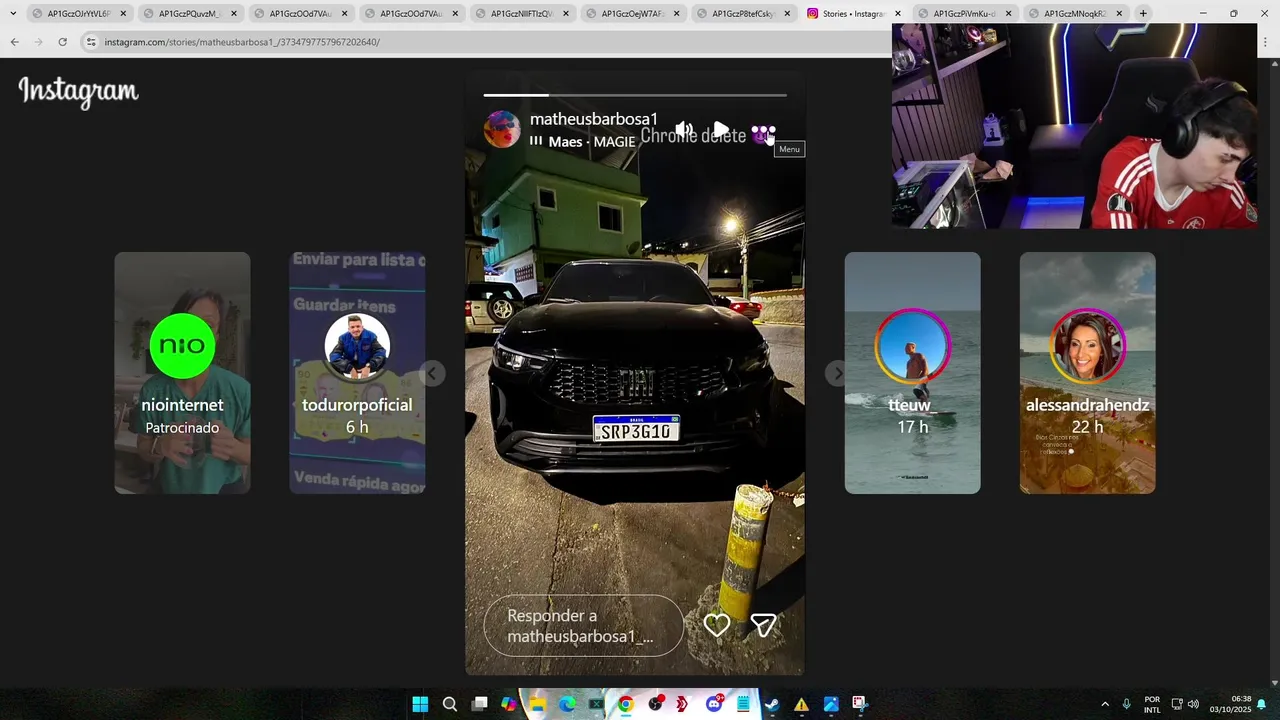Share story via paper plane icon
Image resolution: width=1280 pixels, height=720 pixels.
[x=763, y=625]
